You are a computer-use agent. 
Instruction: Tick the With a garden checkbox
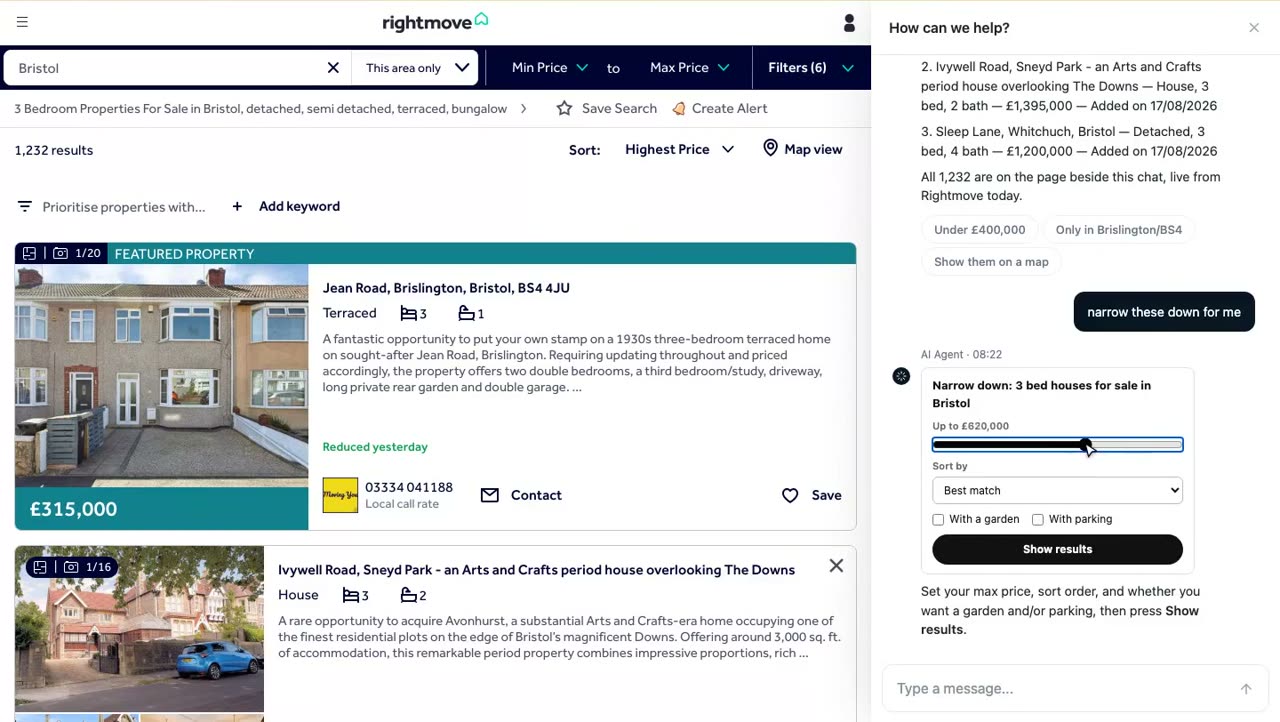938,519
